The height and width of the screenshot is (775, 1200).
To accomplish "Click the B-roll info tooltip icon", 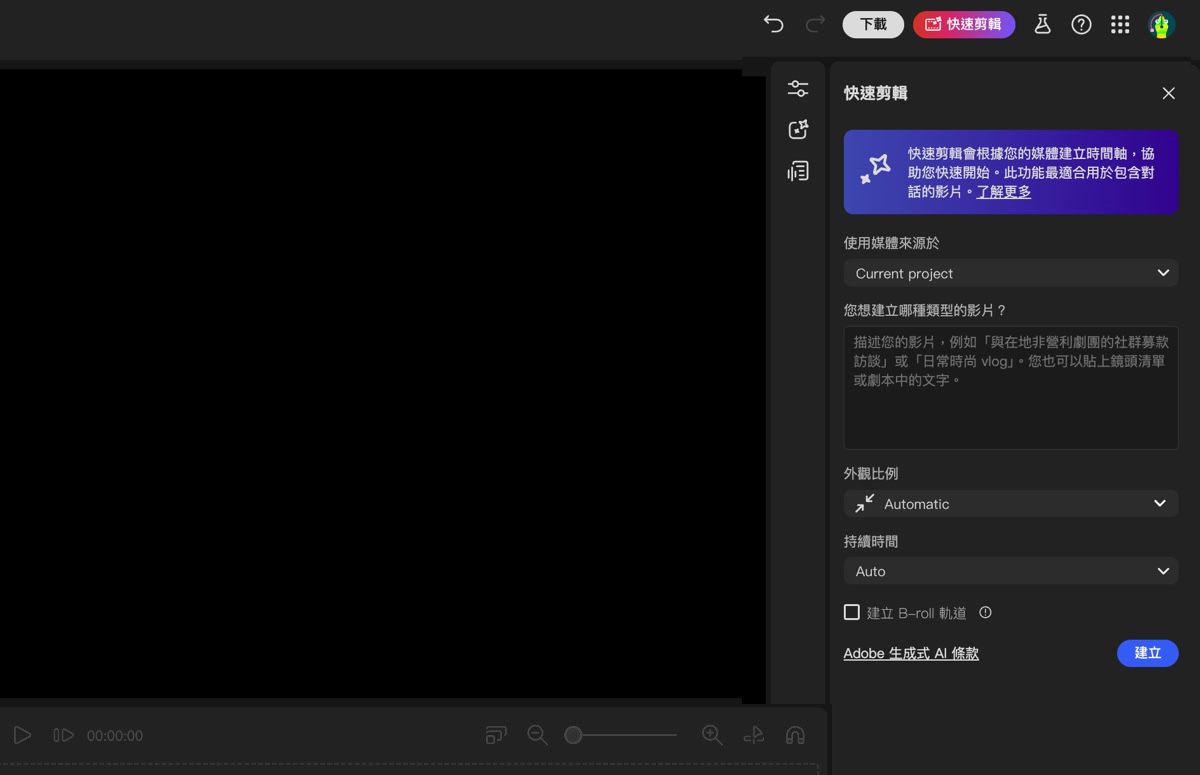I will coord(985,612).
